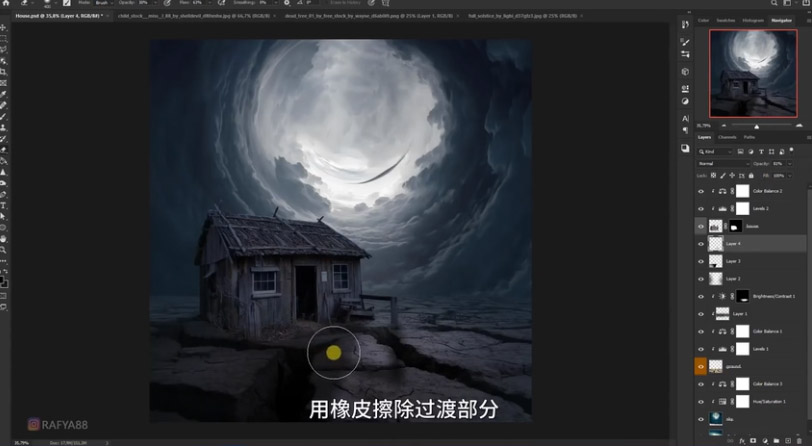This screenshot has height=446, width=812.
Task: Hide the Brightness/Contrast 1 layer
Action: tap(700, 296)
